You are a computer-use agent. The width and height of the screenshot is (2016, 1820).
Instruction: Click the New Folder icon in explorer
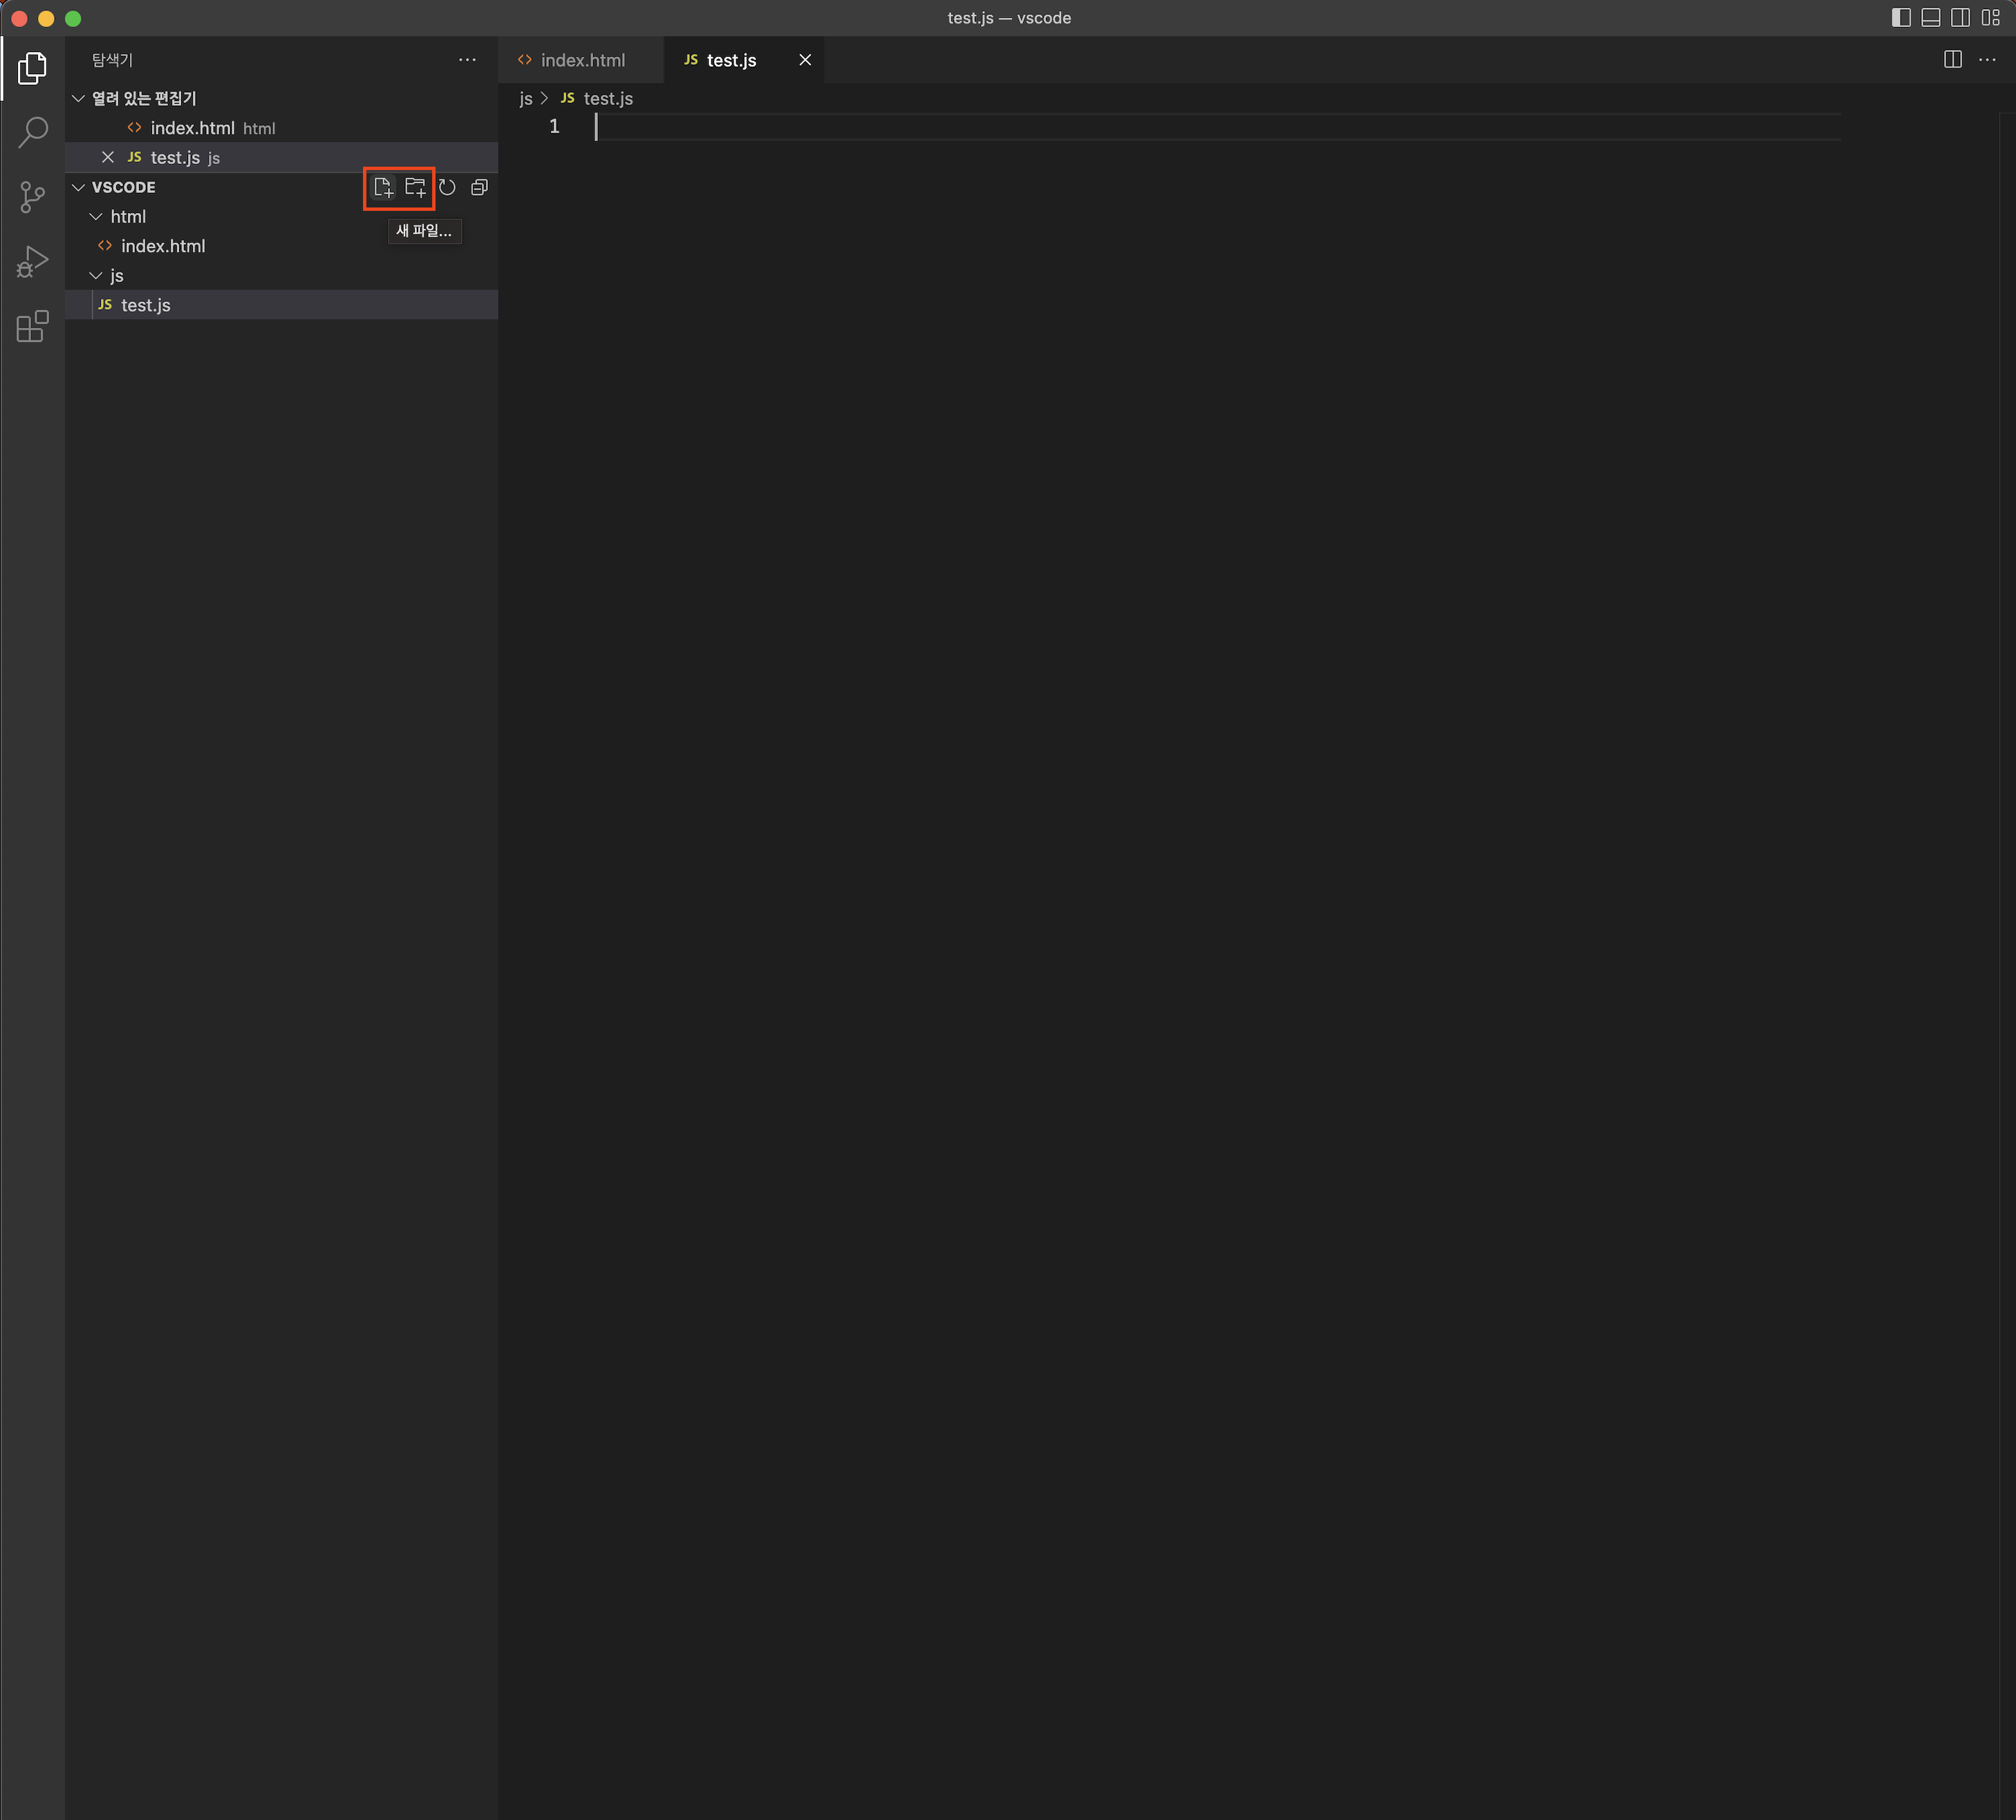(415, 188)
